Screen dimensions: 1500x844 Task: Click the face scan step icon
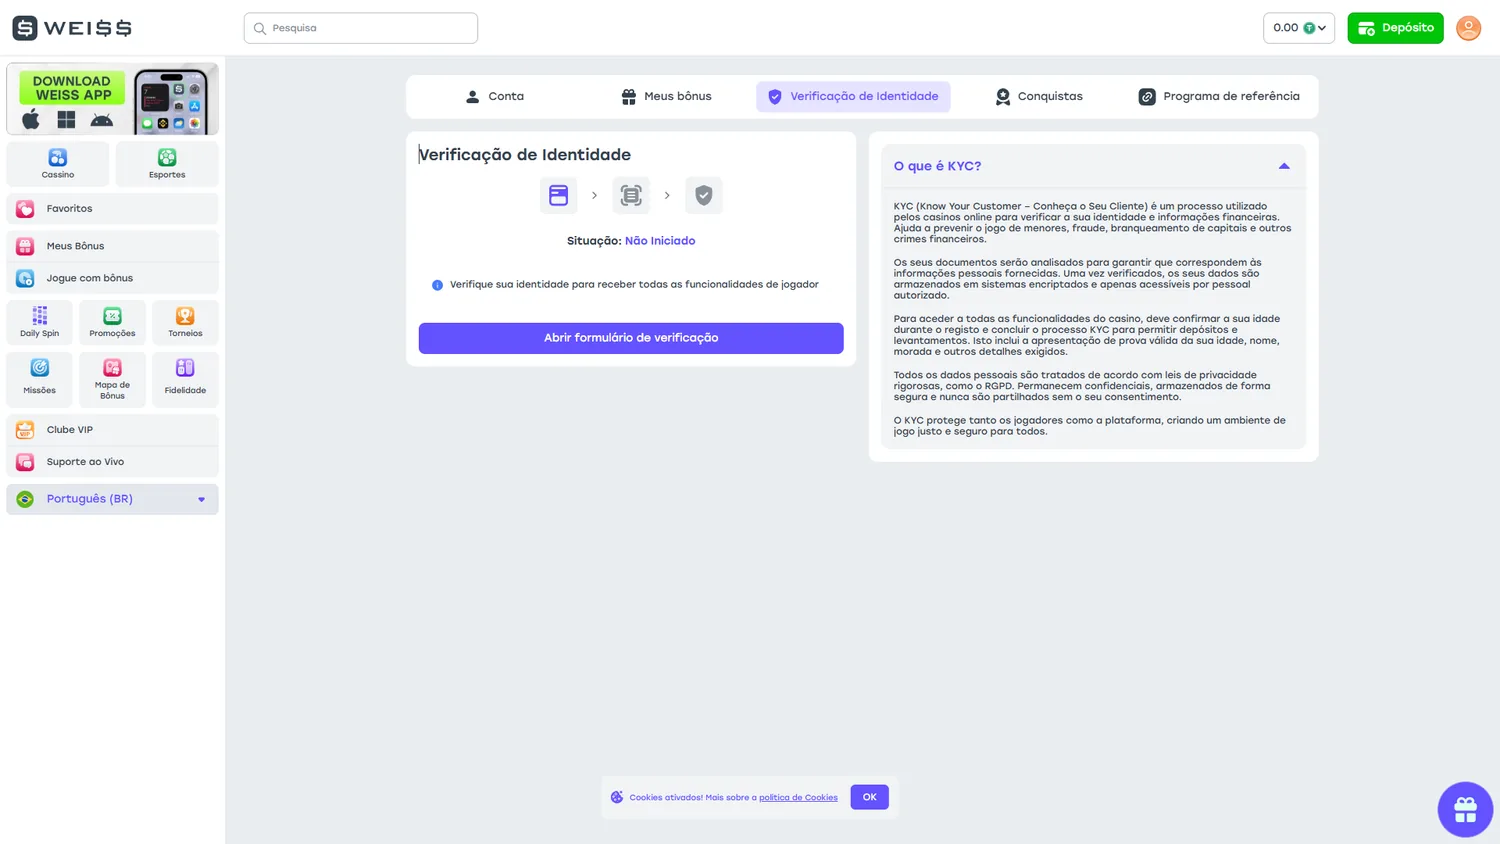tap(631, 195)
